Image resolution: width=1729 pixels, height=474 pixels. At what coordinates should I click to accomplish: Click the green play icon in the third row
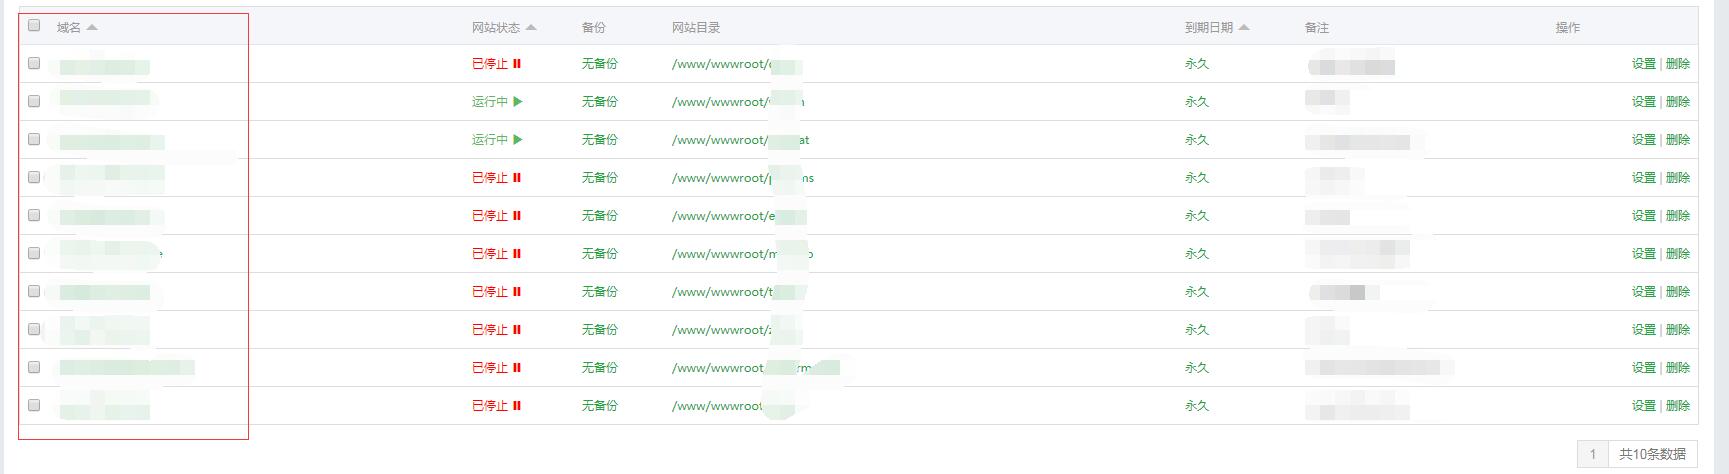[x=518, y=140]
